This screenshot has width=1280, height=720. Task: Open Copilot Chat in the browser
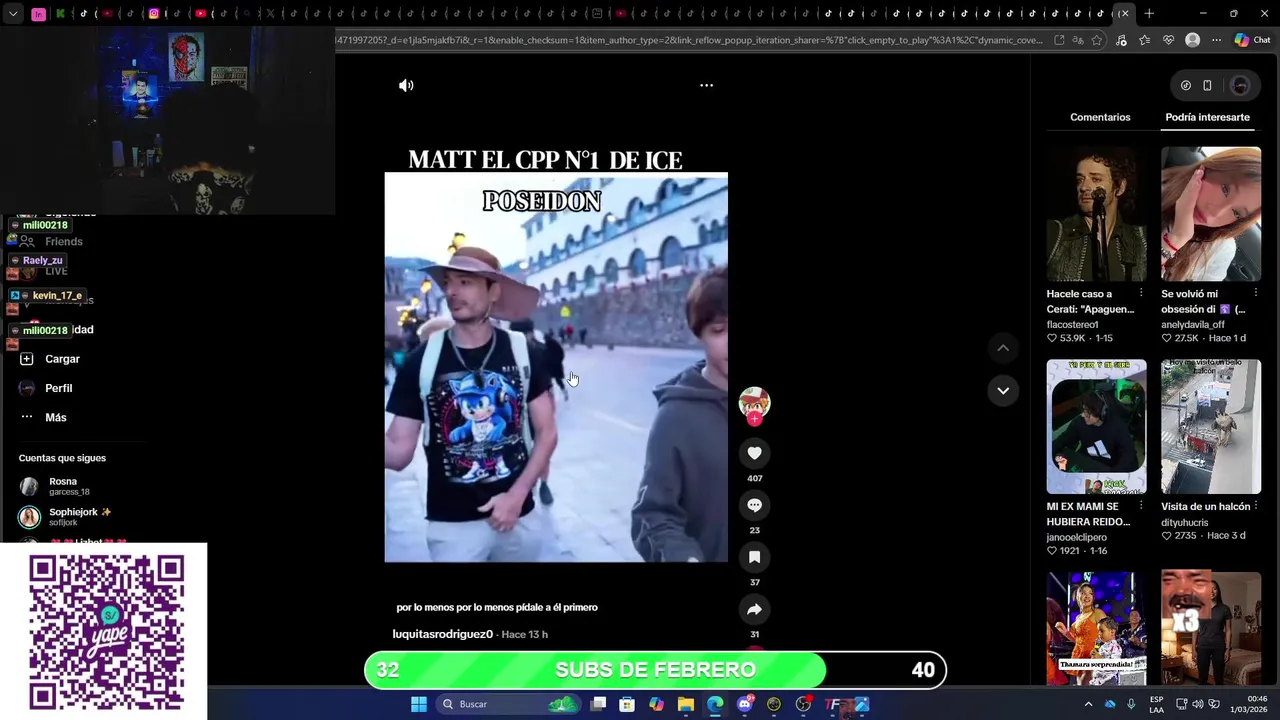click(x=1252, y=40)
